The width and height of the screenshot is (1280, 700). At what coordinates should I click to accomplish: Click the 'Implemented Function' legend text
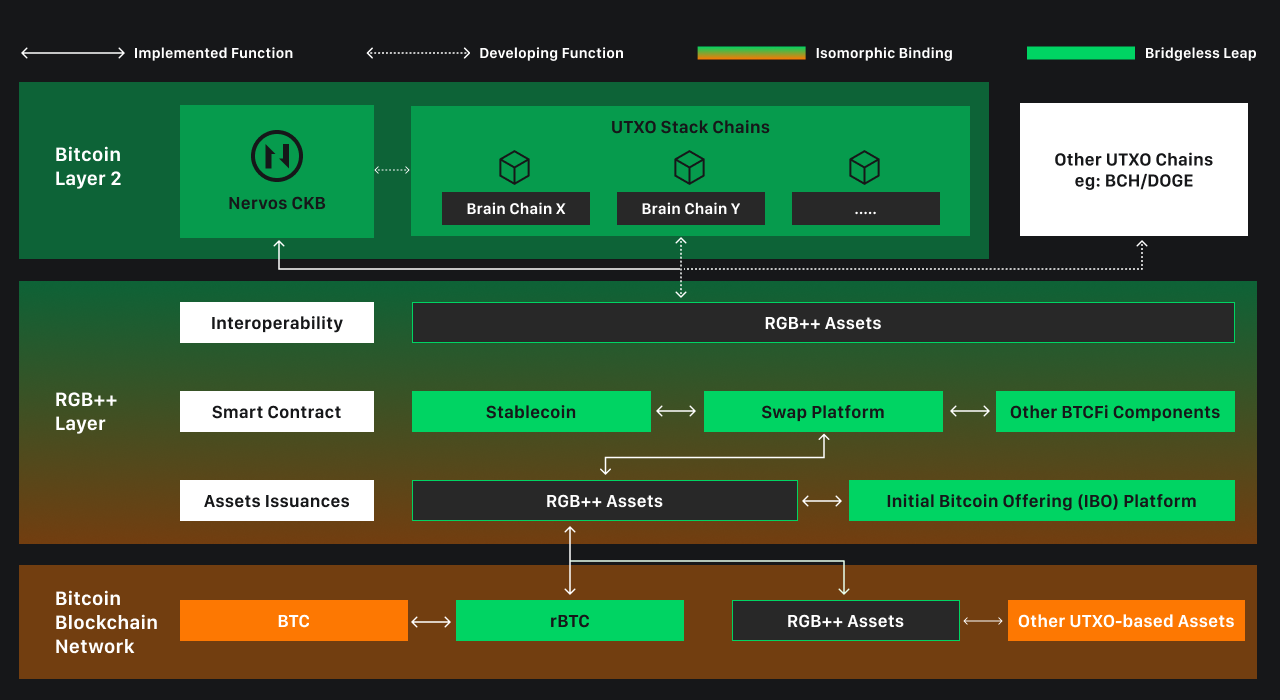(x=214, y=53)
